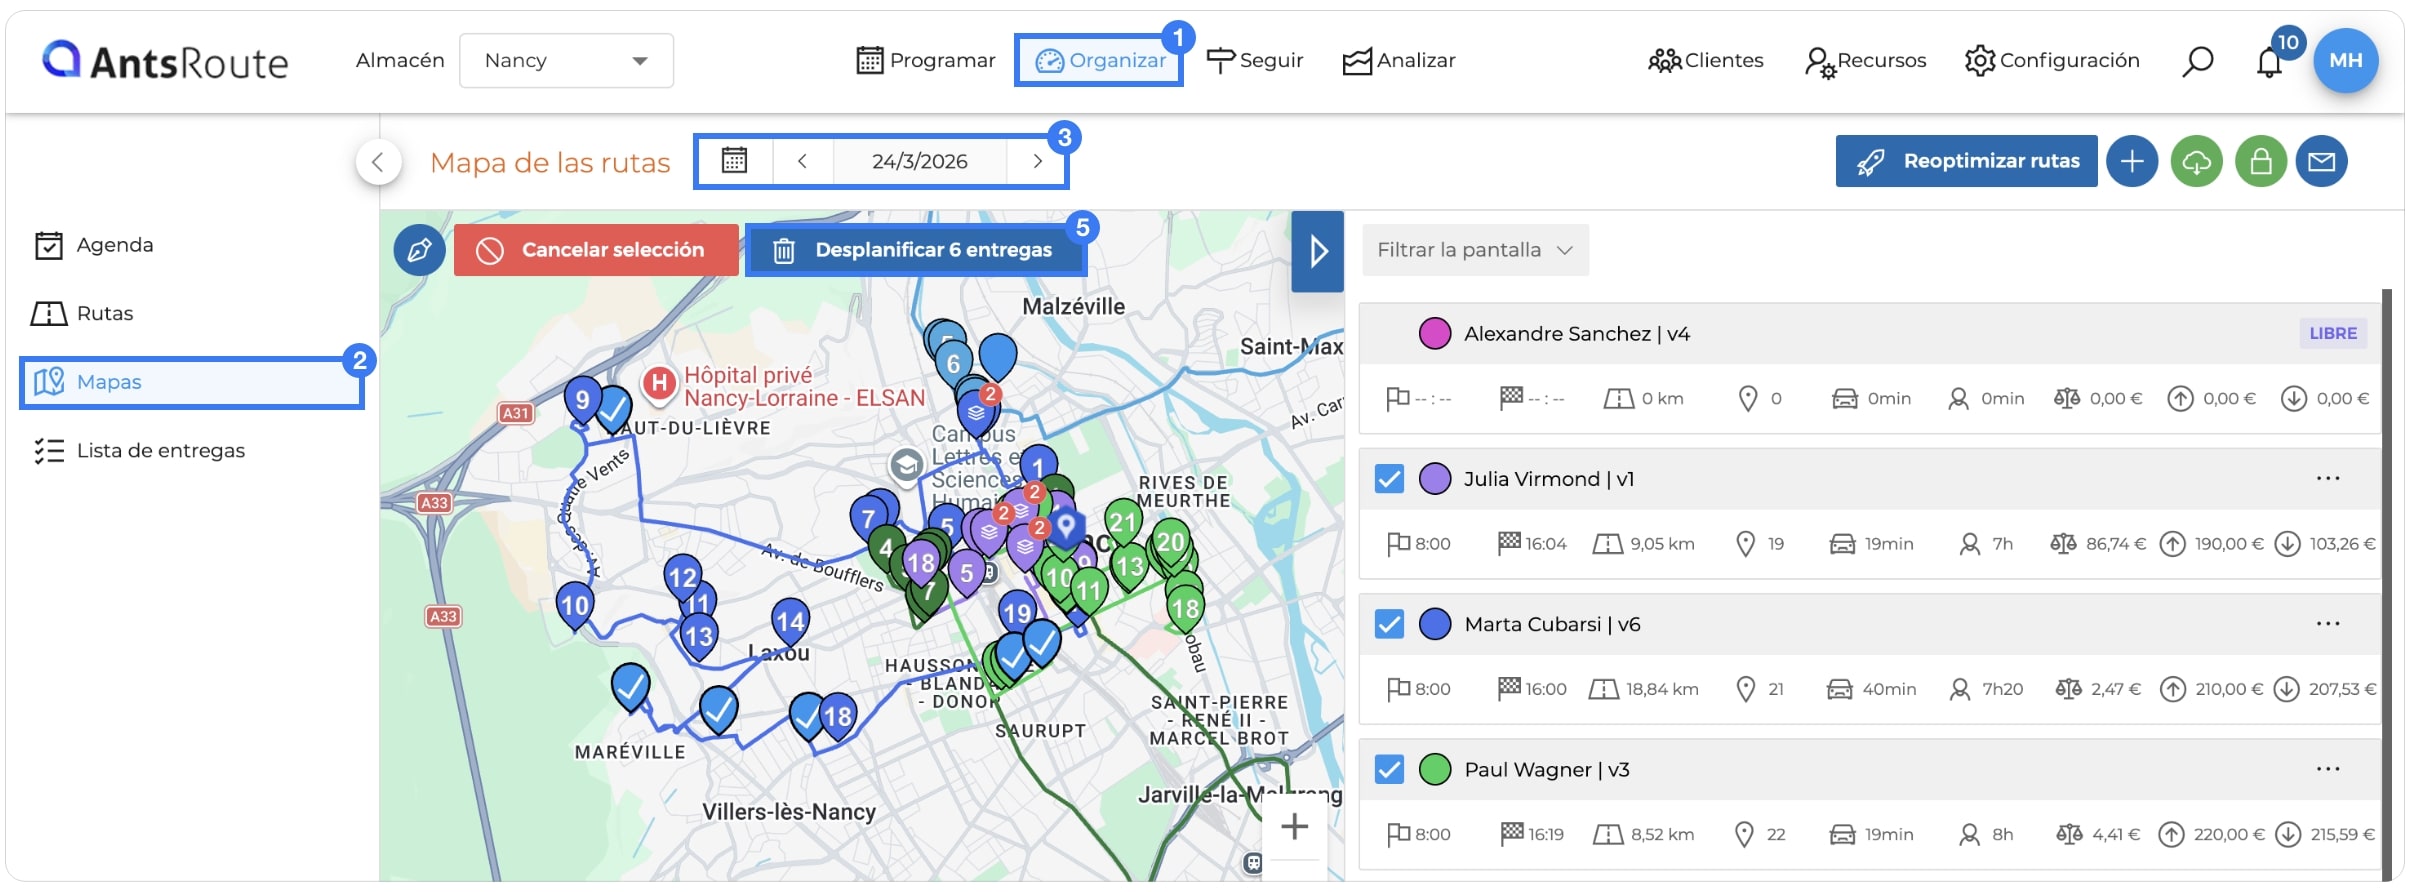This screenshot has width=2410, height=892.
Task: Go to Recursos section
Action: [1866, 61]
